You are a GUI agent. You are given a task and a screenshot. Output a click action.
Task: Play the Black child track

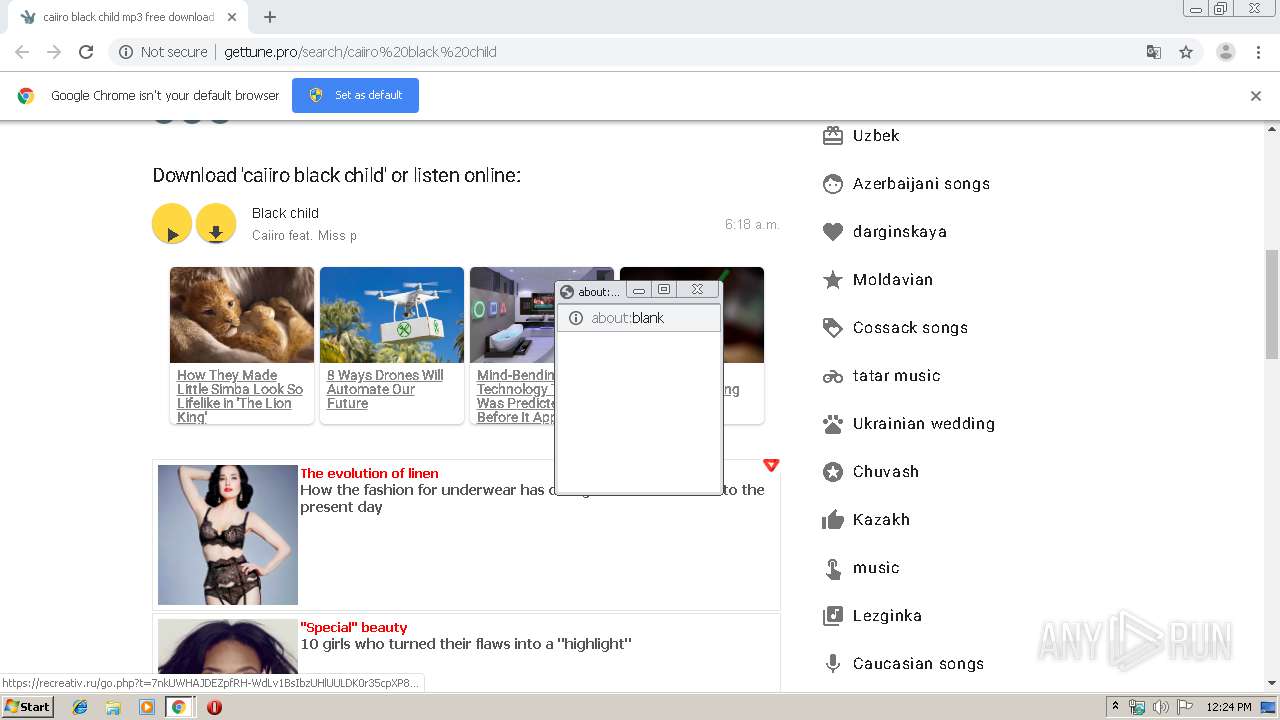(172, 224)
